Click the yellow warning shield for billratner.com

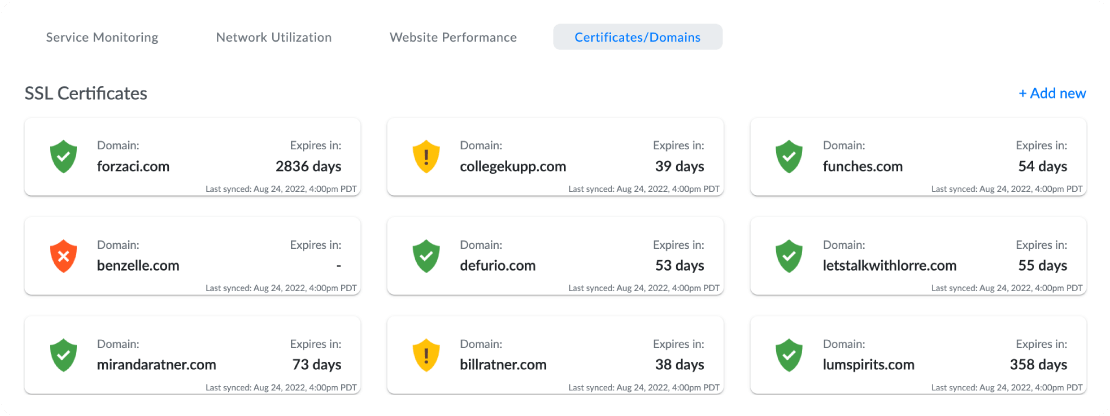[426, 355]
